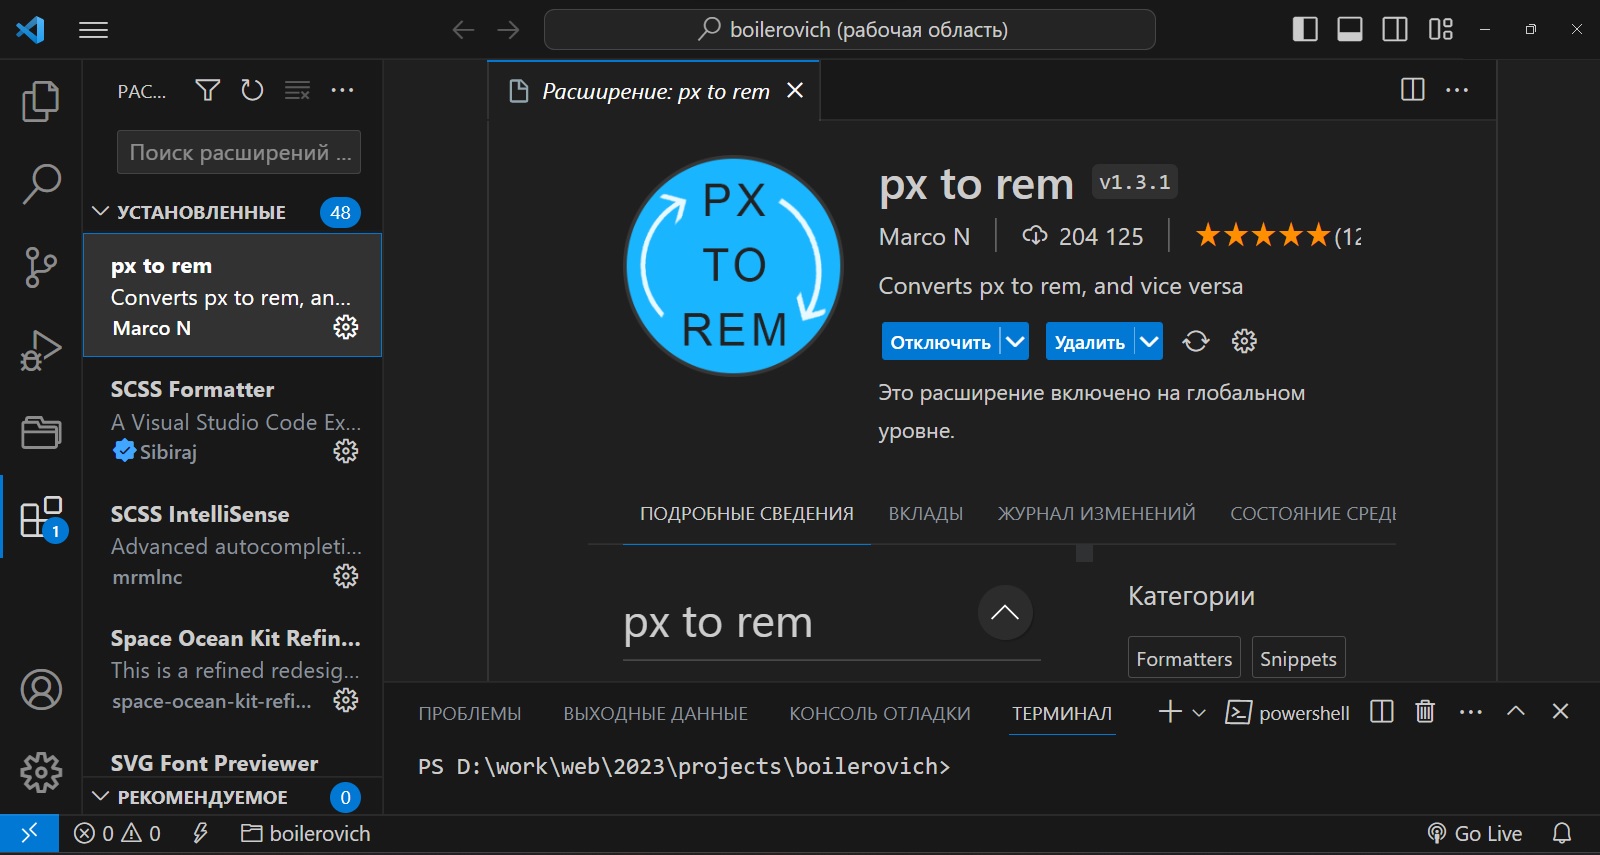Click errors and warnings count in status bar
The image size is (1600, 855).
click(117, 833)
